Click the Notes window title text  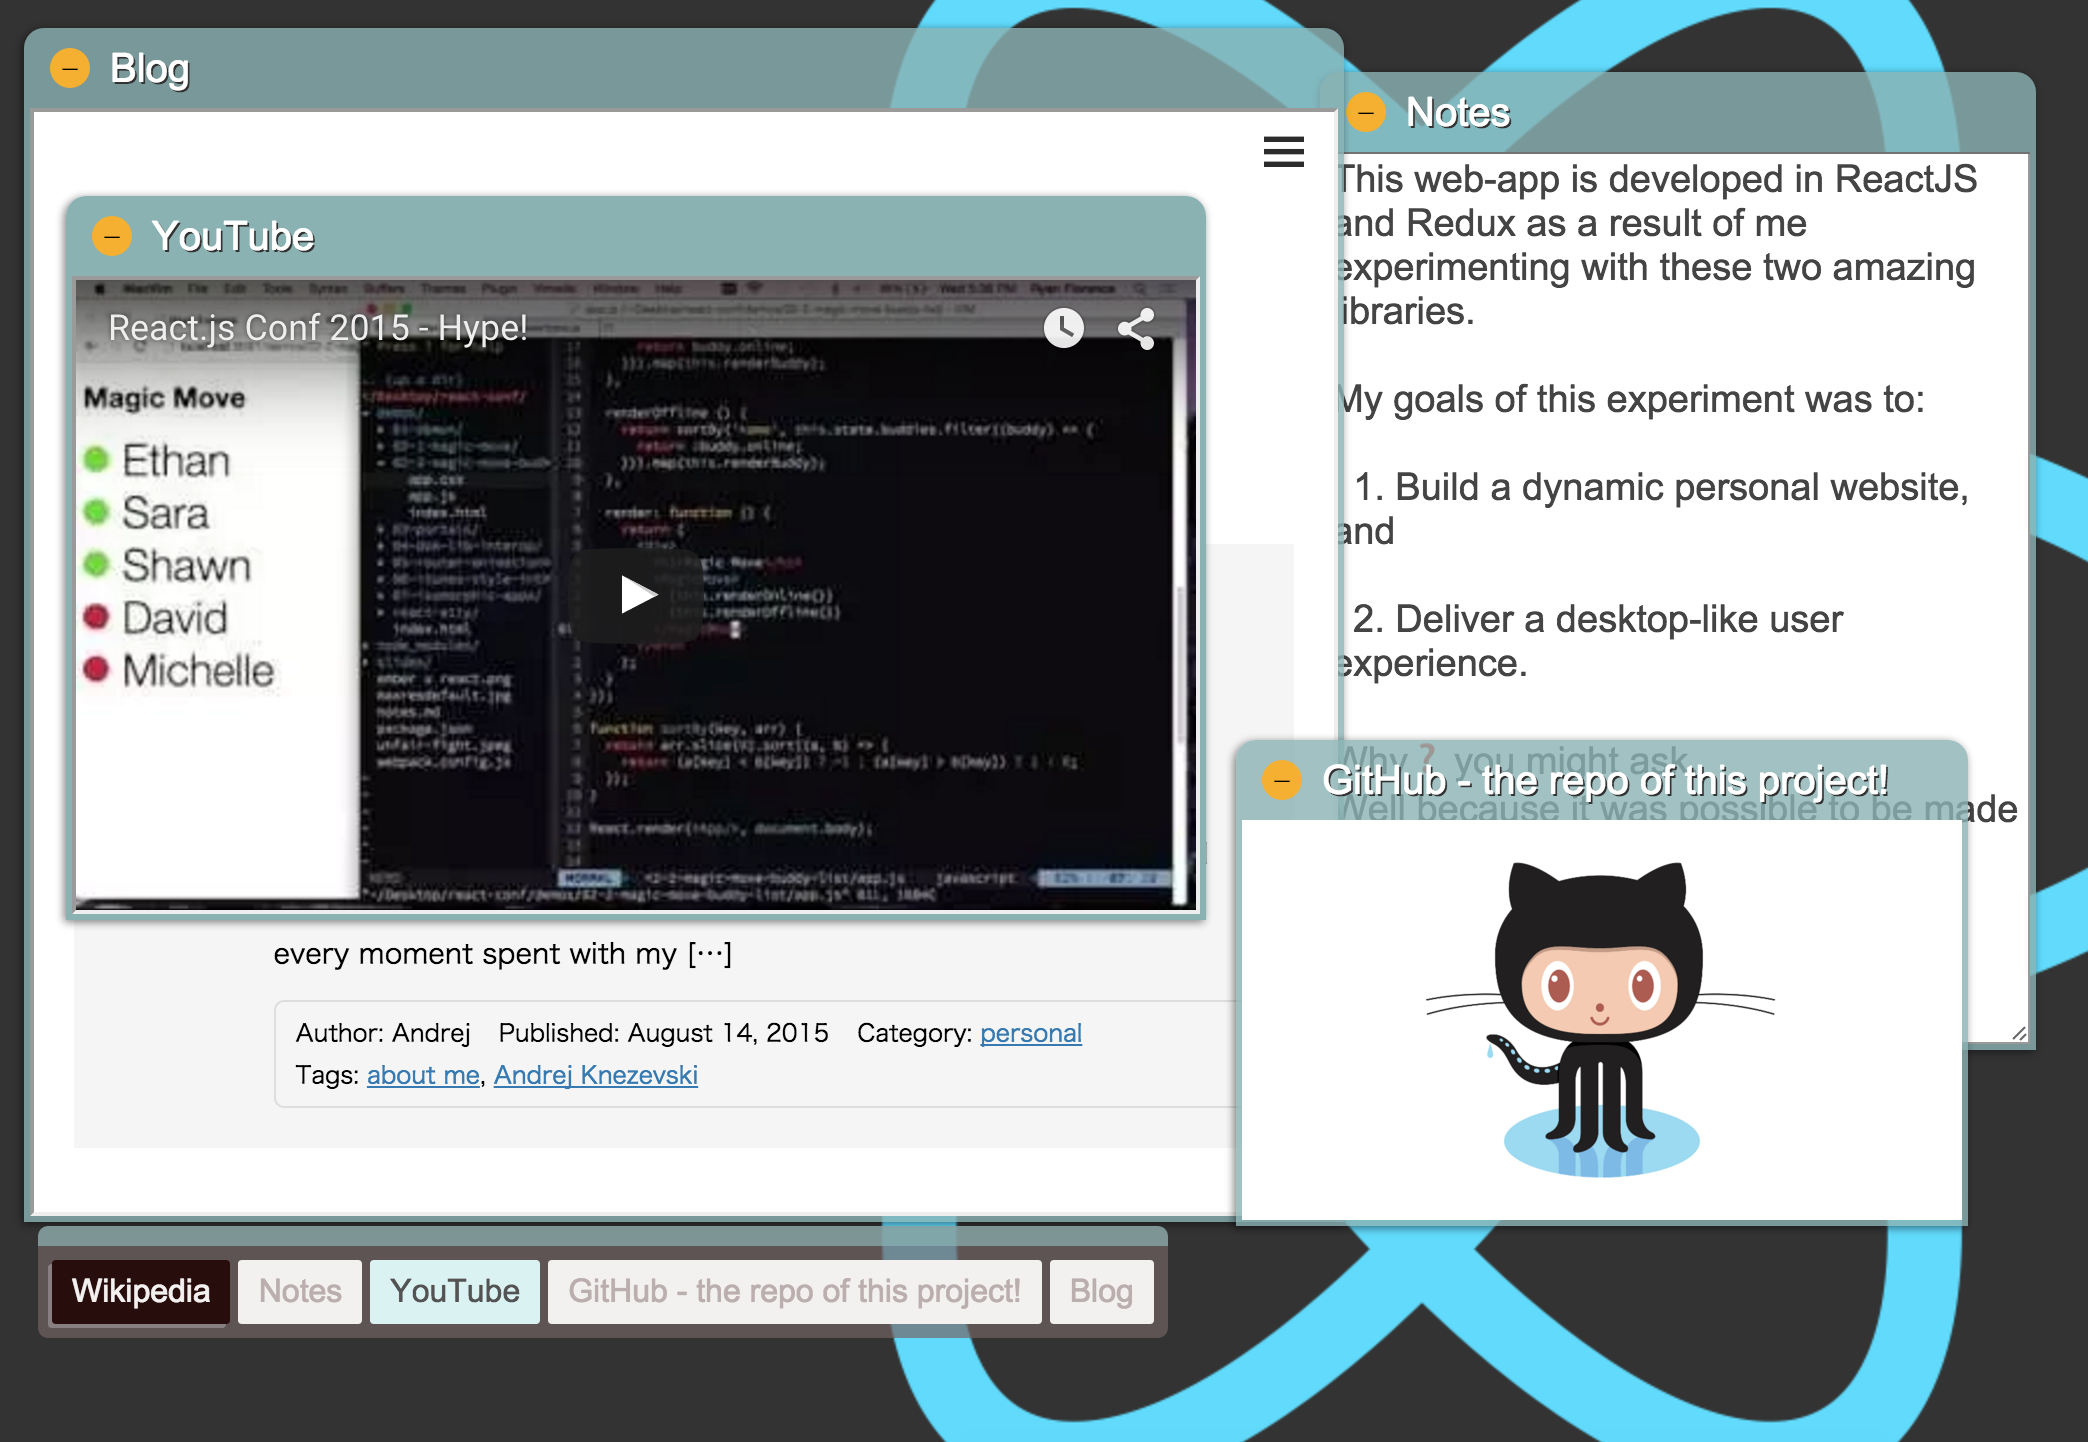click(1458, 112)
